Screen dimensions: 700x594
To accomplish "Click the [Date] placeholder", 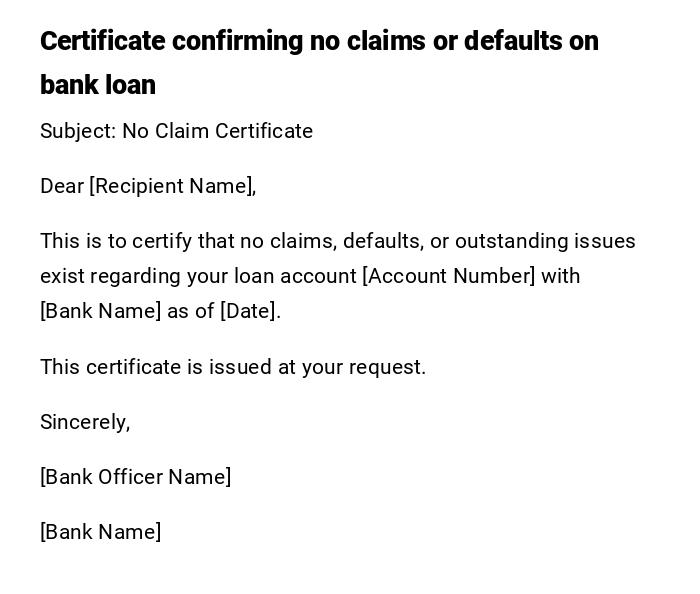I will tap(249, 311).
